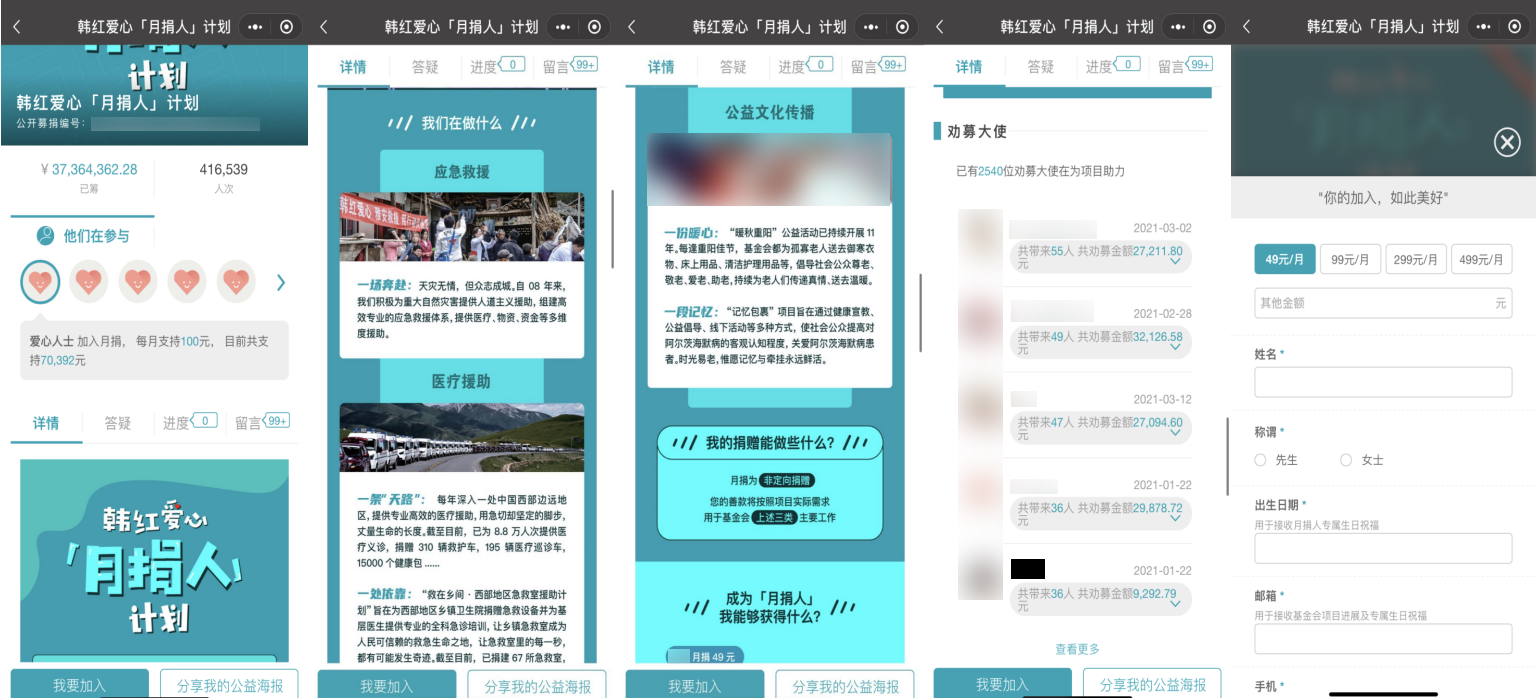The width and height of the screenshot is (1536, 698).
Task: Tap 我要加入 on the 劝募大使 screen
Action: click(1002, 685)
